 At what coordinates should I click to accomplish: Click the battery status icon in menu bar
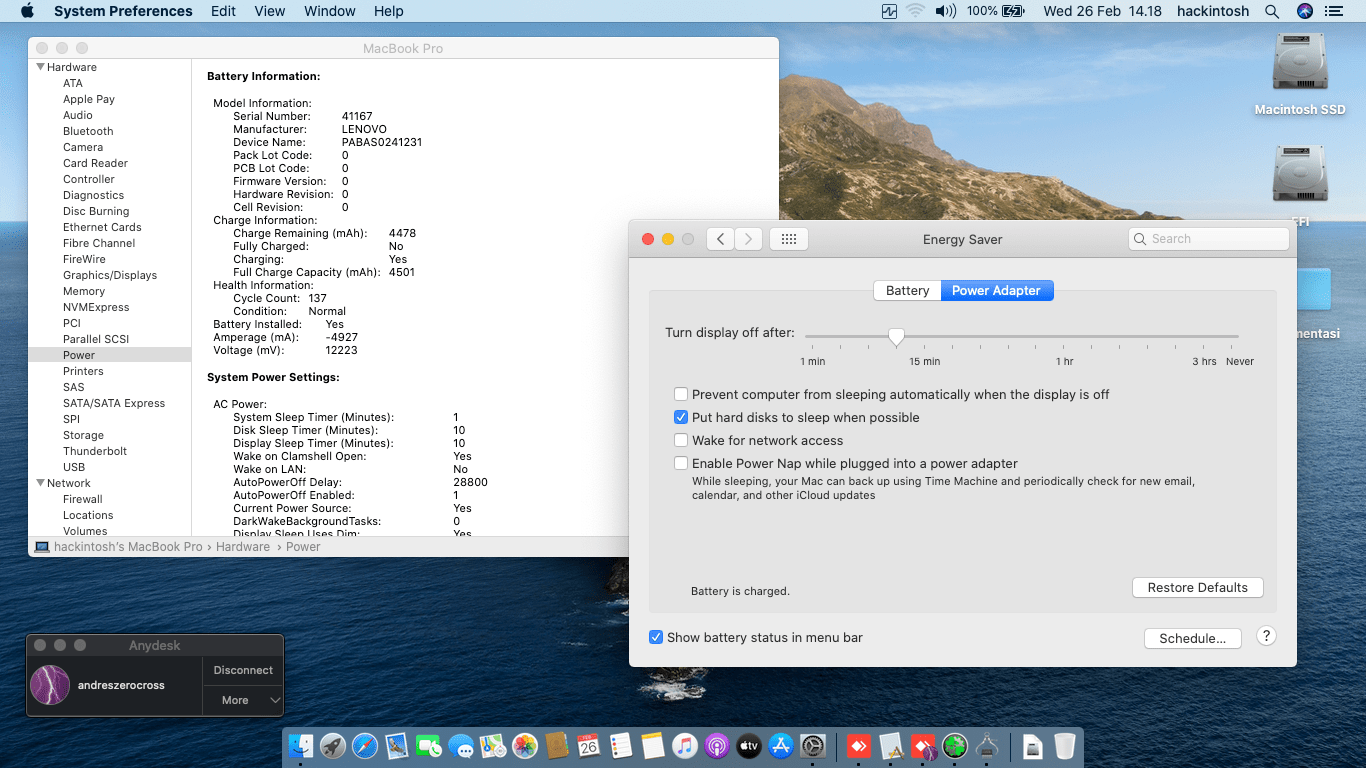coord(1013,11)
